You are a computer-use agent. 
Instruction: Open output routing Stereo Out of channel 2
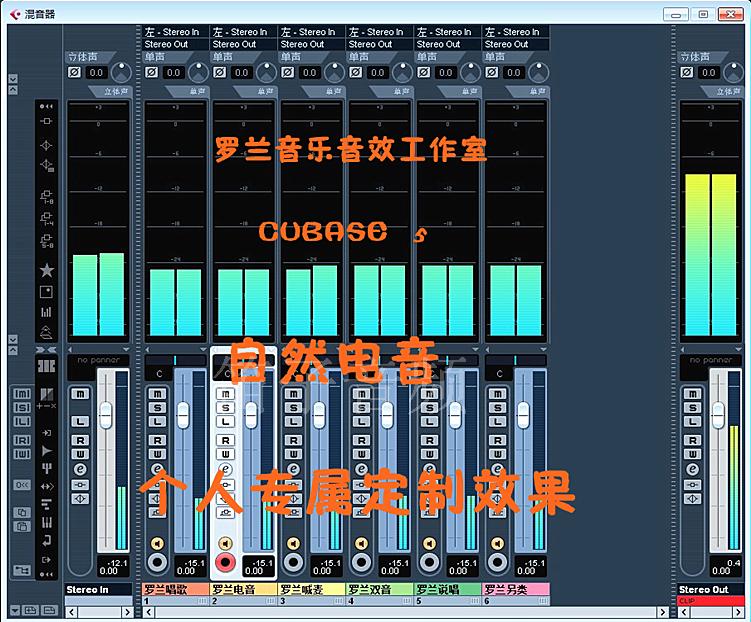tap(244, 44)
